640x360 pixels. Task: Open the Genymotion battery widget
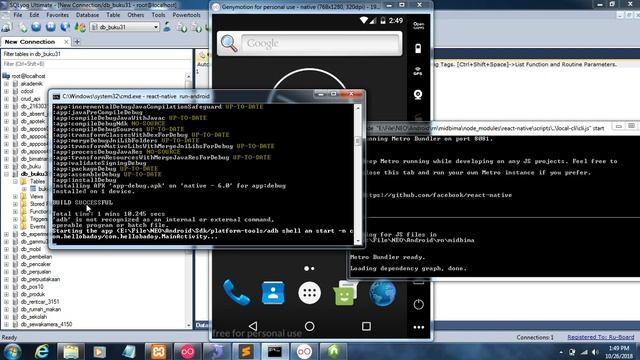click(x=418, y=48)
